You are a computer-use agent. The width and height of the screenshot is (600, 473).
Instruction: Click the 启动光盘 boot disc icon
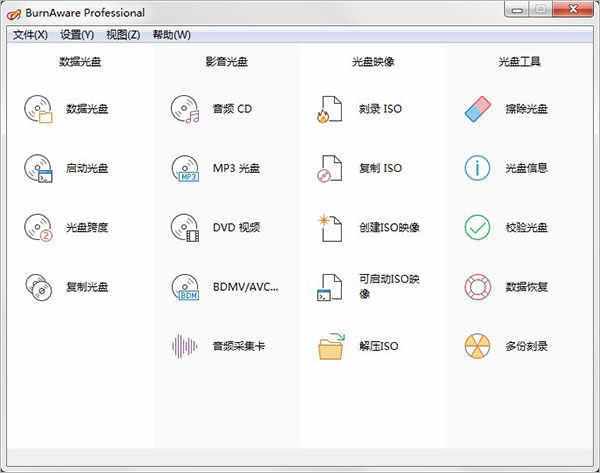(38, 168)
